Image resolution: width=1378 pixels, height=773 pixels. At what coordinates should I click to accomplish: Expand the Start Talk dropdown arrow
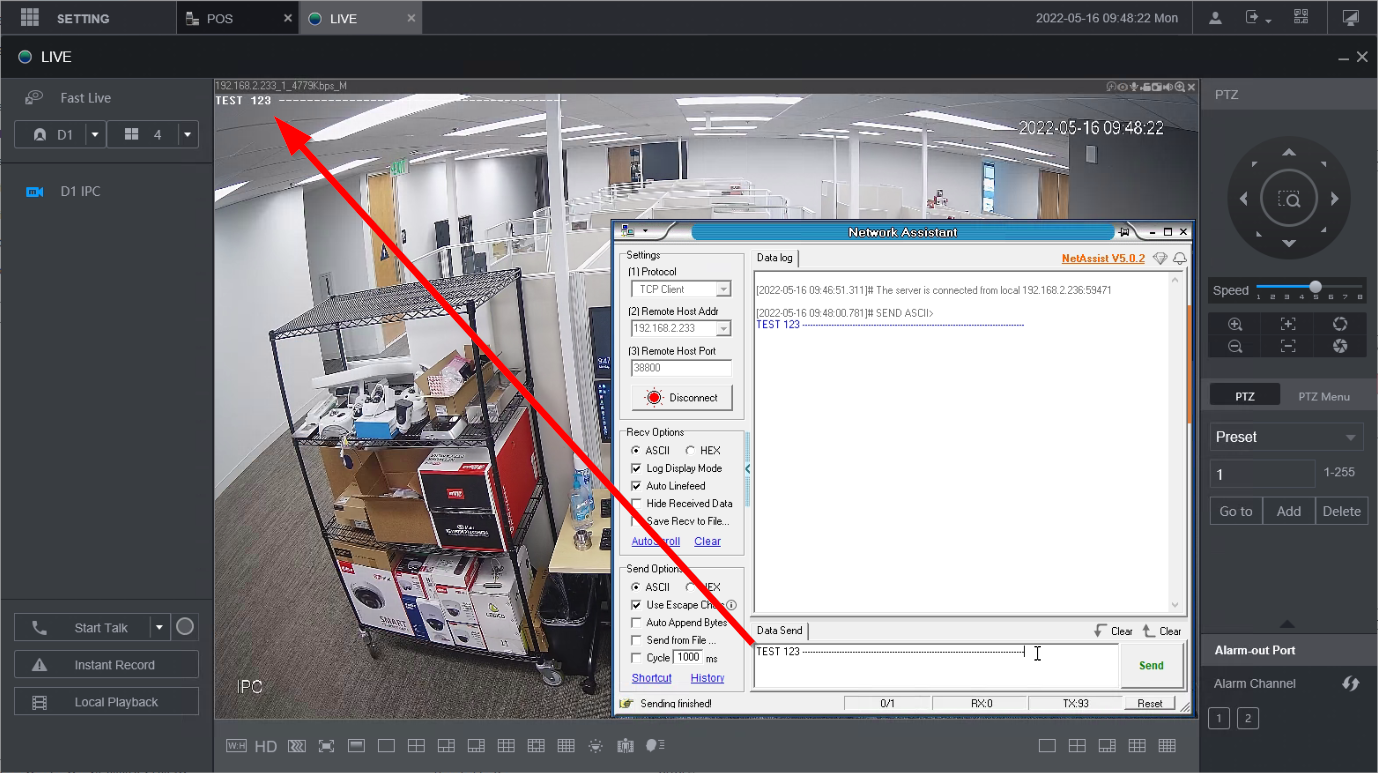[159, 628]
